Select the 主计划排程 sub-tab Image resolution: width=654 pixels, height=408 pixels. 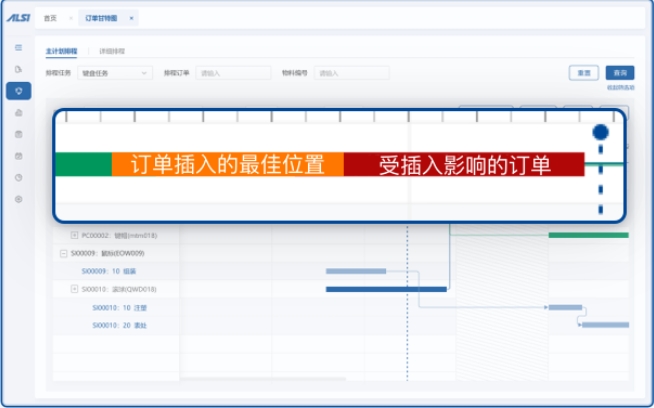(60, 50)
